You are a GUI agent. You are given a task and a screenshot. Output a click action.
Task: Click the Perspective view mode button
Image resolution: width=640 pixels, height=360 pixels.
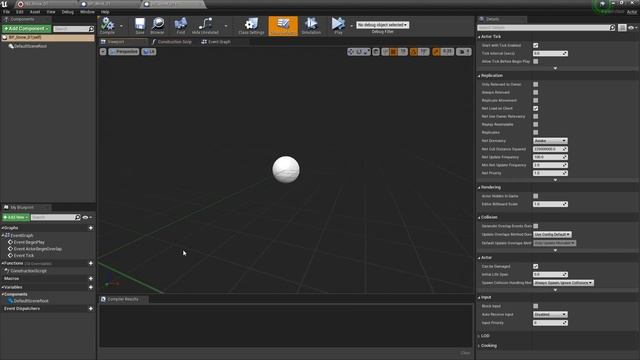[x=124, y=51]
